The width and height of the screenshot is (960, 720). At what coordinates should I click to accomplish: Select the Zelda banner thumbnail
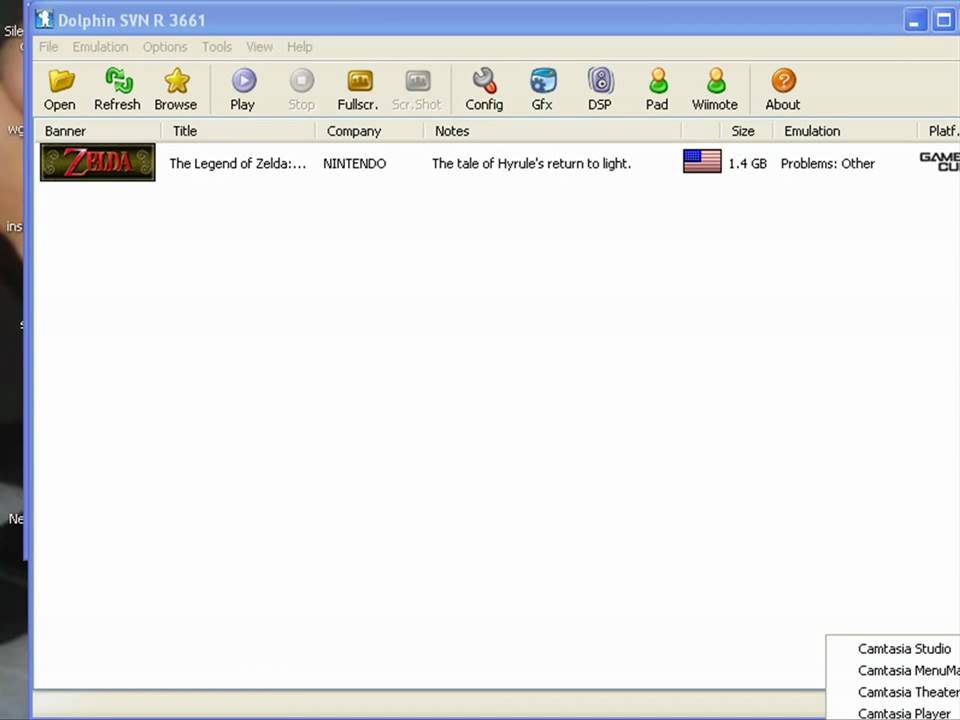coord(98,162)
